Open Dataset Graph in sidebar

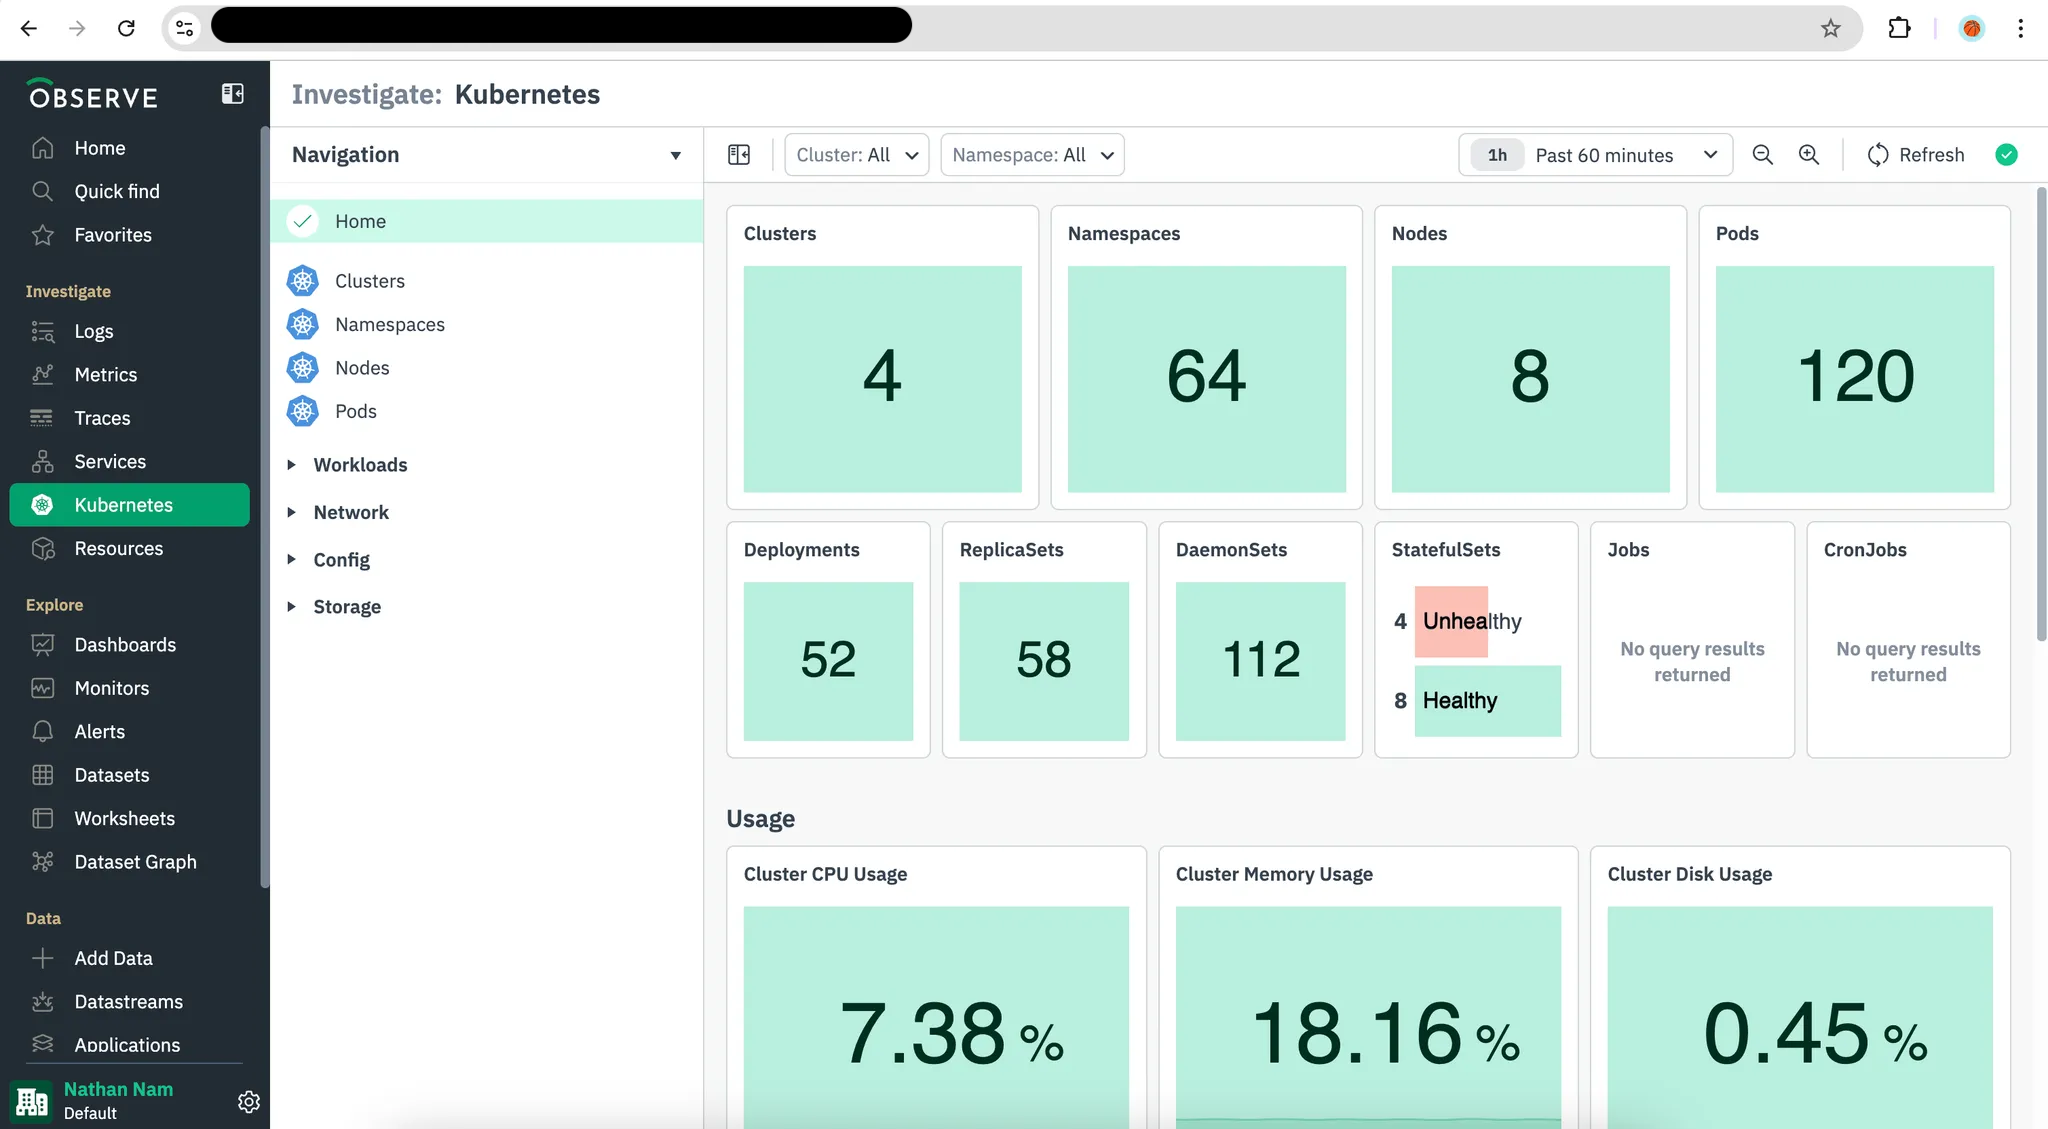pos(135,862)
